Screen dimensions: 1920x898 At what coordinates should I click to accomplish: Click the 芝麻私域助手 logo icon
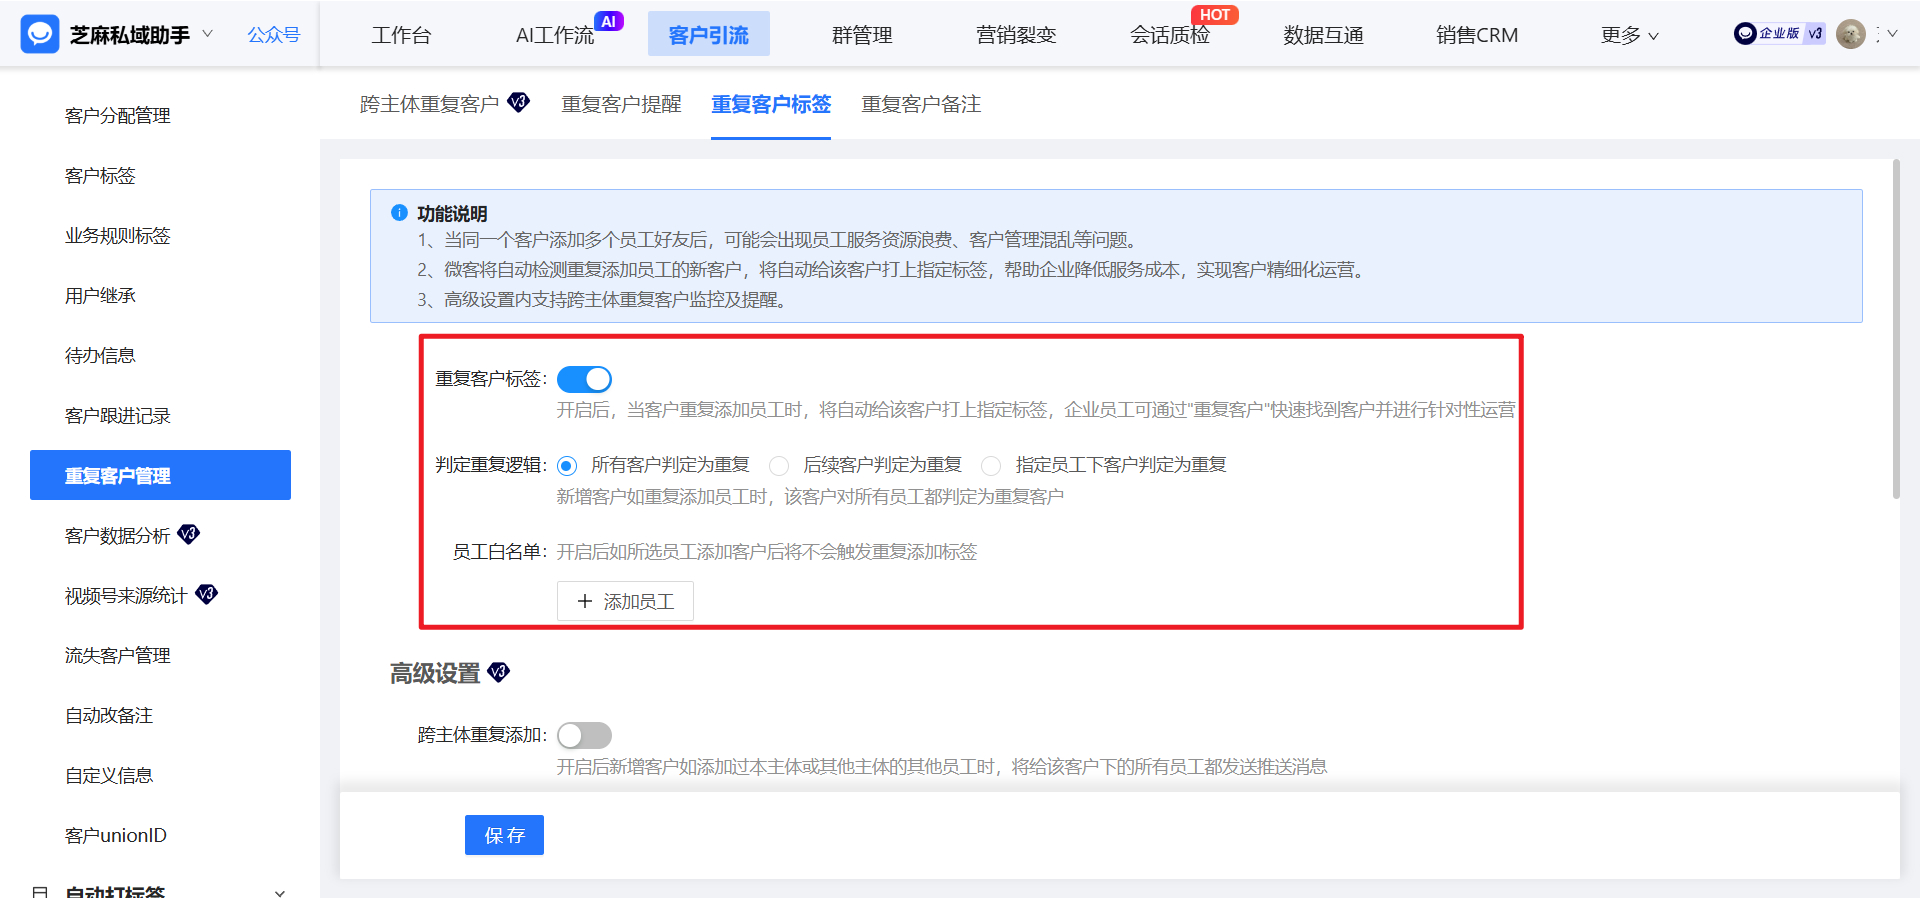[40, 34]
